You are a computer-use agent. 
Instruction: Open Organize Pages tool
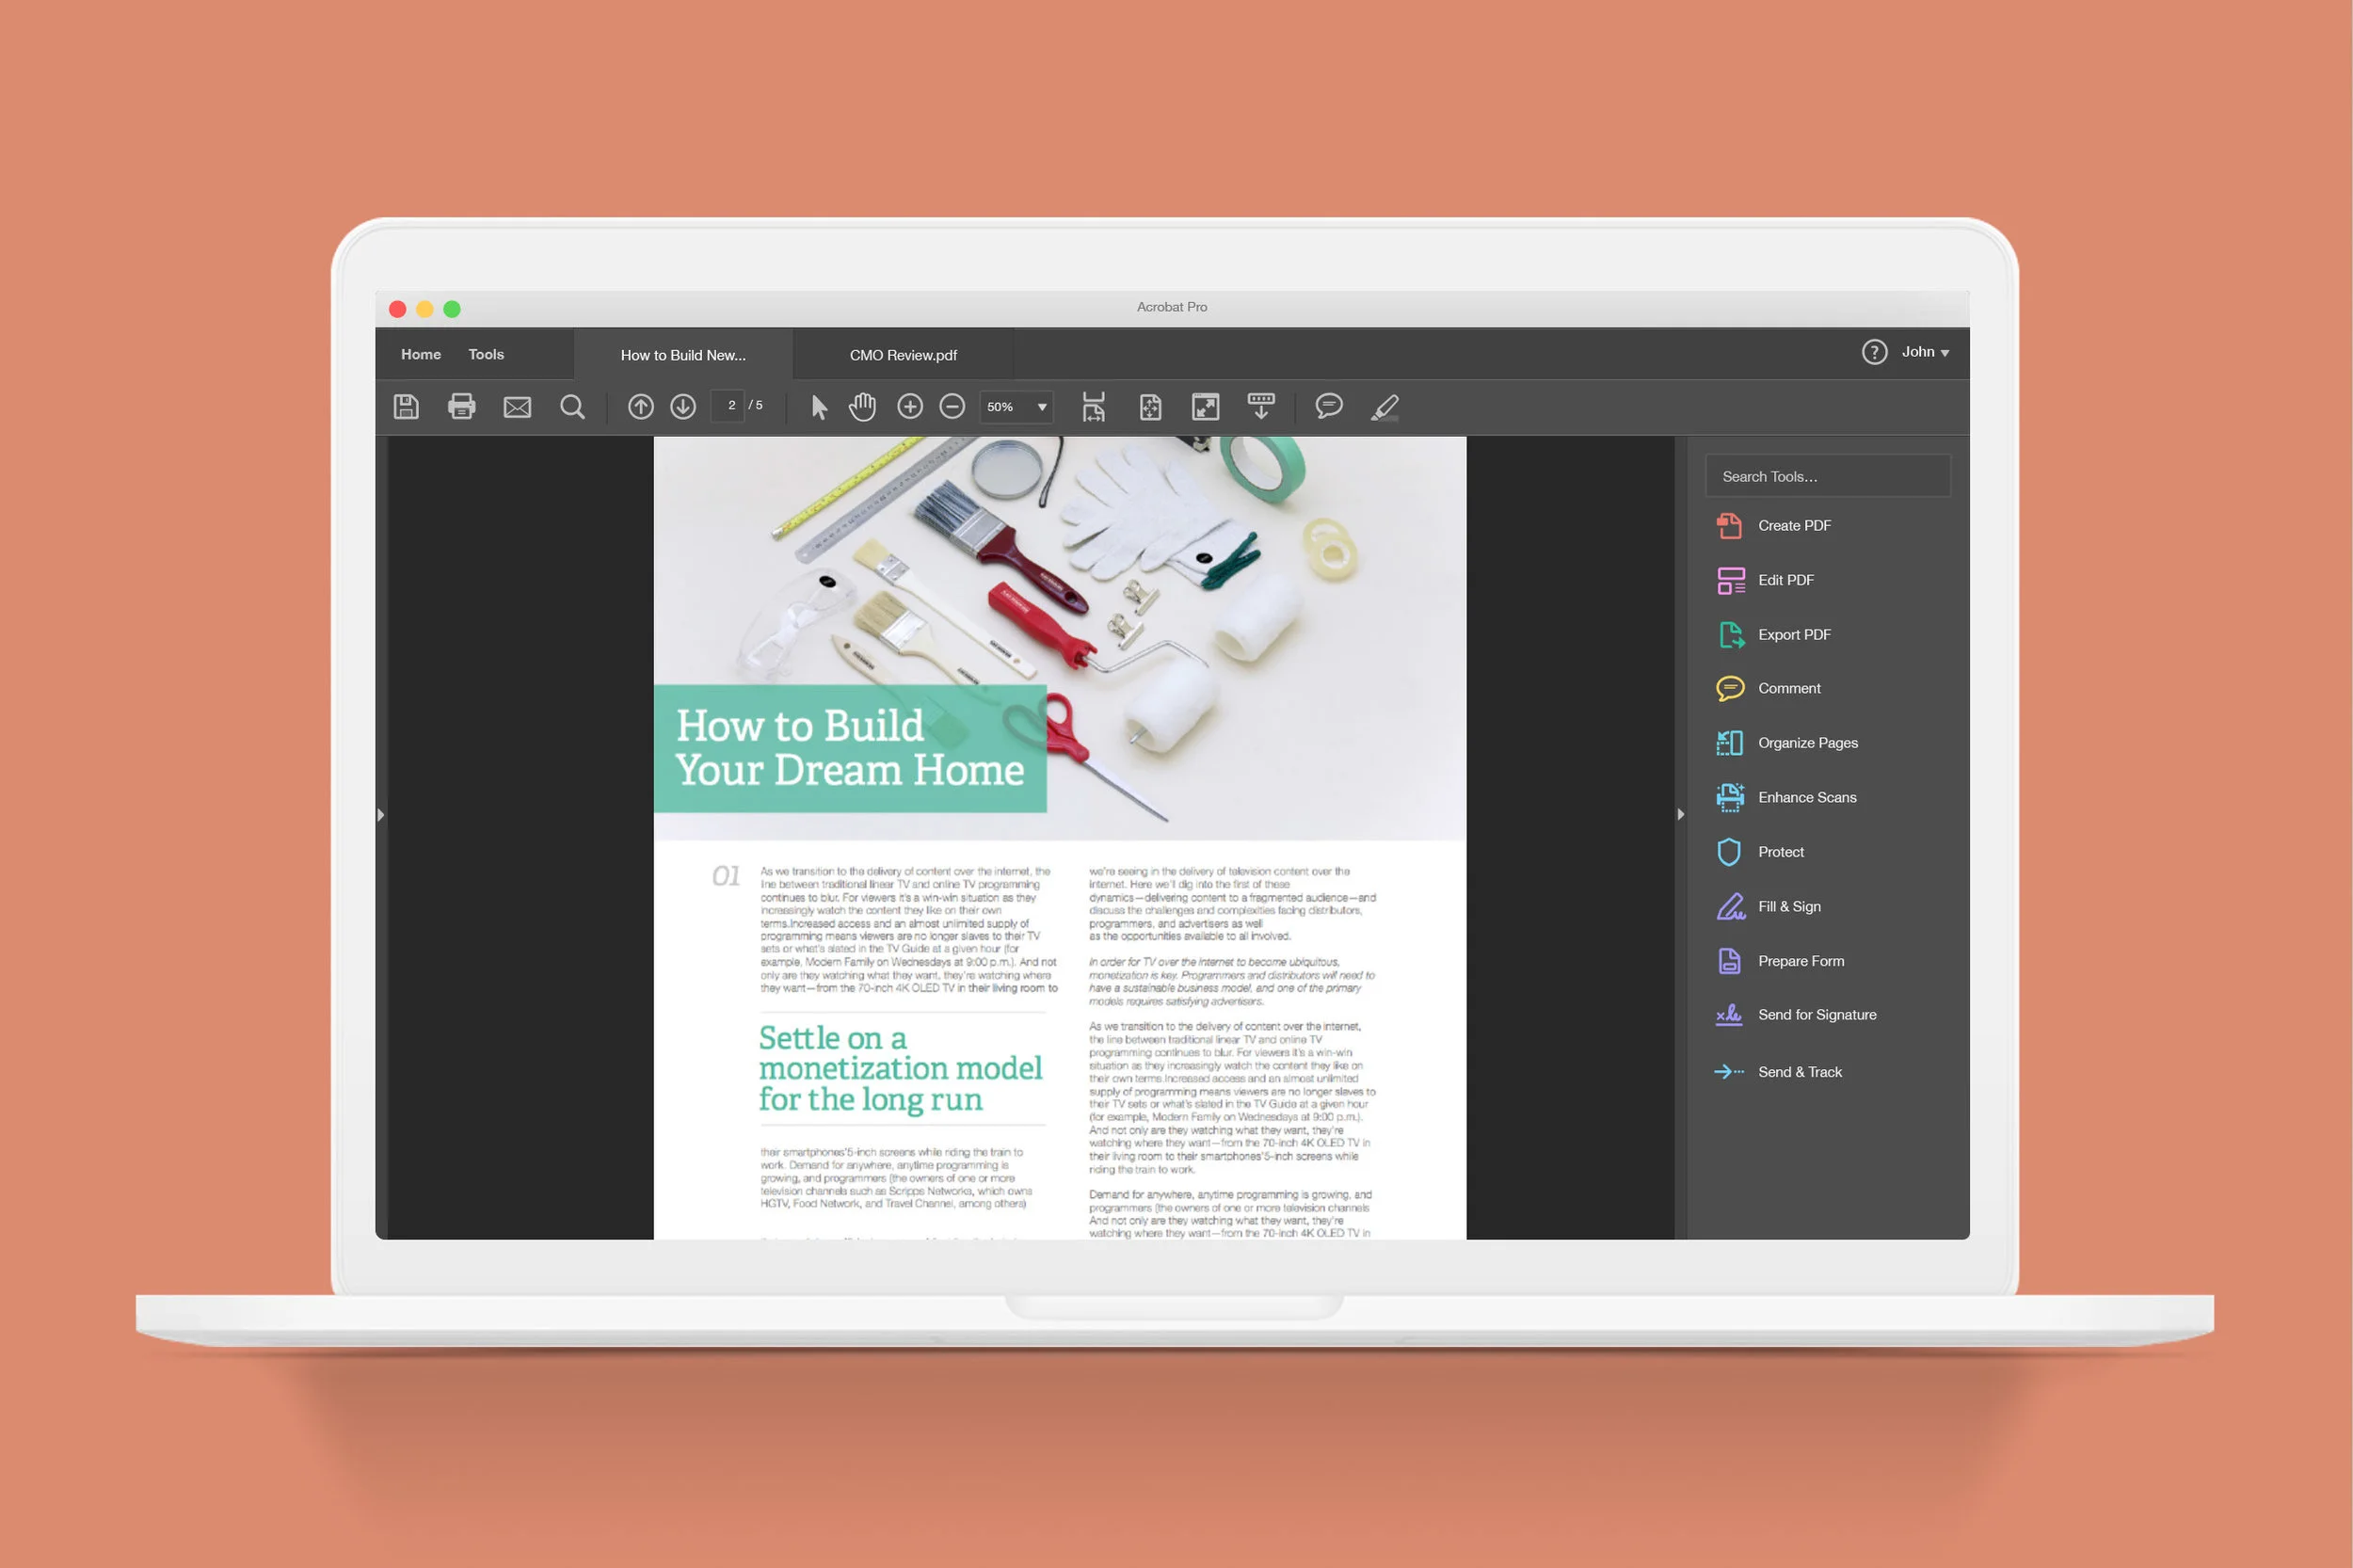click(x=1806, y=743)
